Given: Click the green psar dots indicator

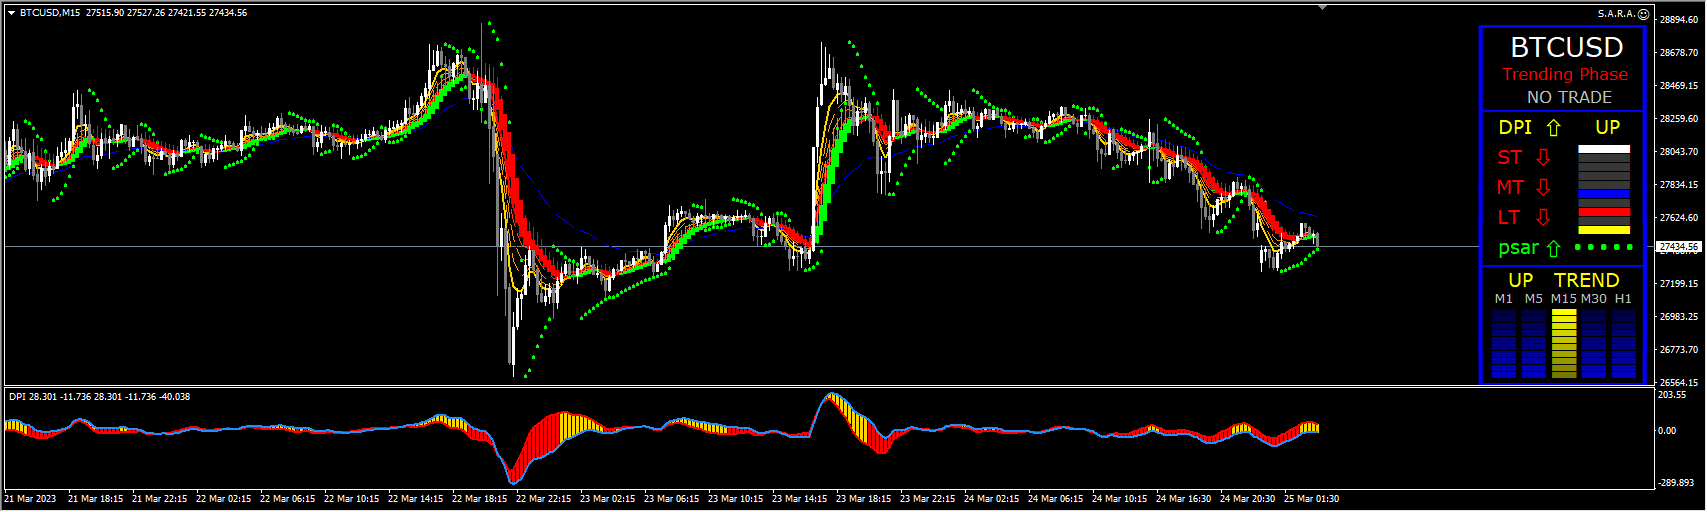Looking at the screenshot, I should (1604, 247).
